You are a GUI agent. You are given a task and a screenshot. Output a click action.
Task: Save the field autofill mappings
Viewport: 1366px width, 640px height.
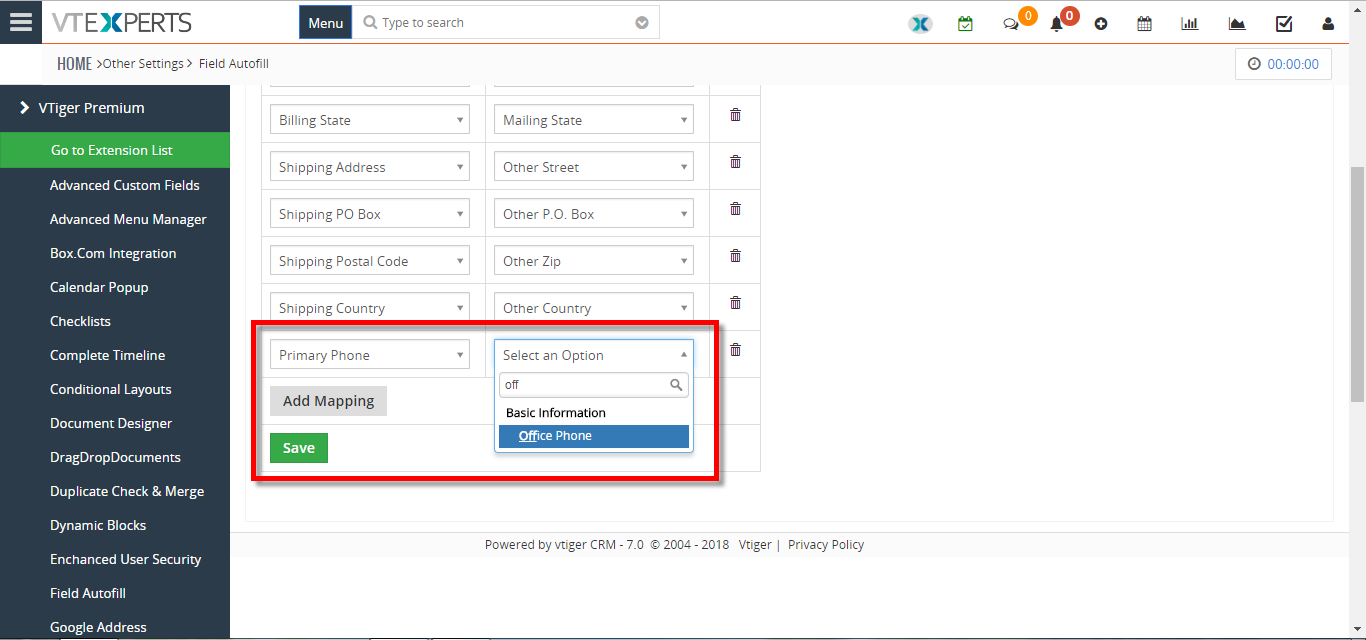pos(299,448)
